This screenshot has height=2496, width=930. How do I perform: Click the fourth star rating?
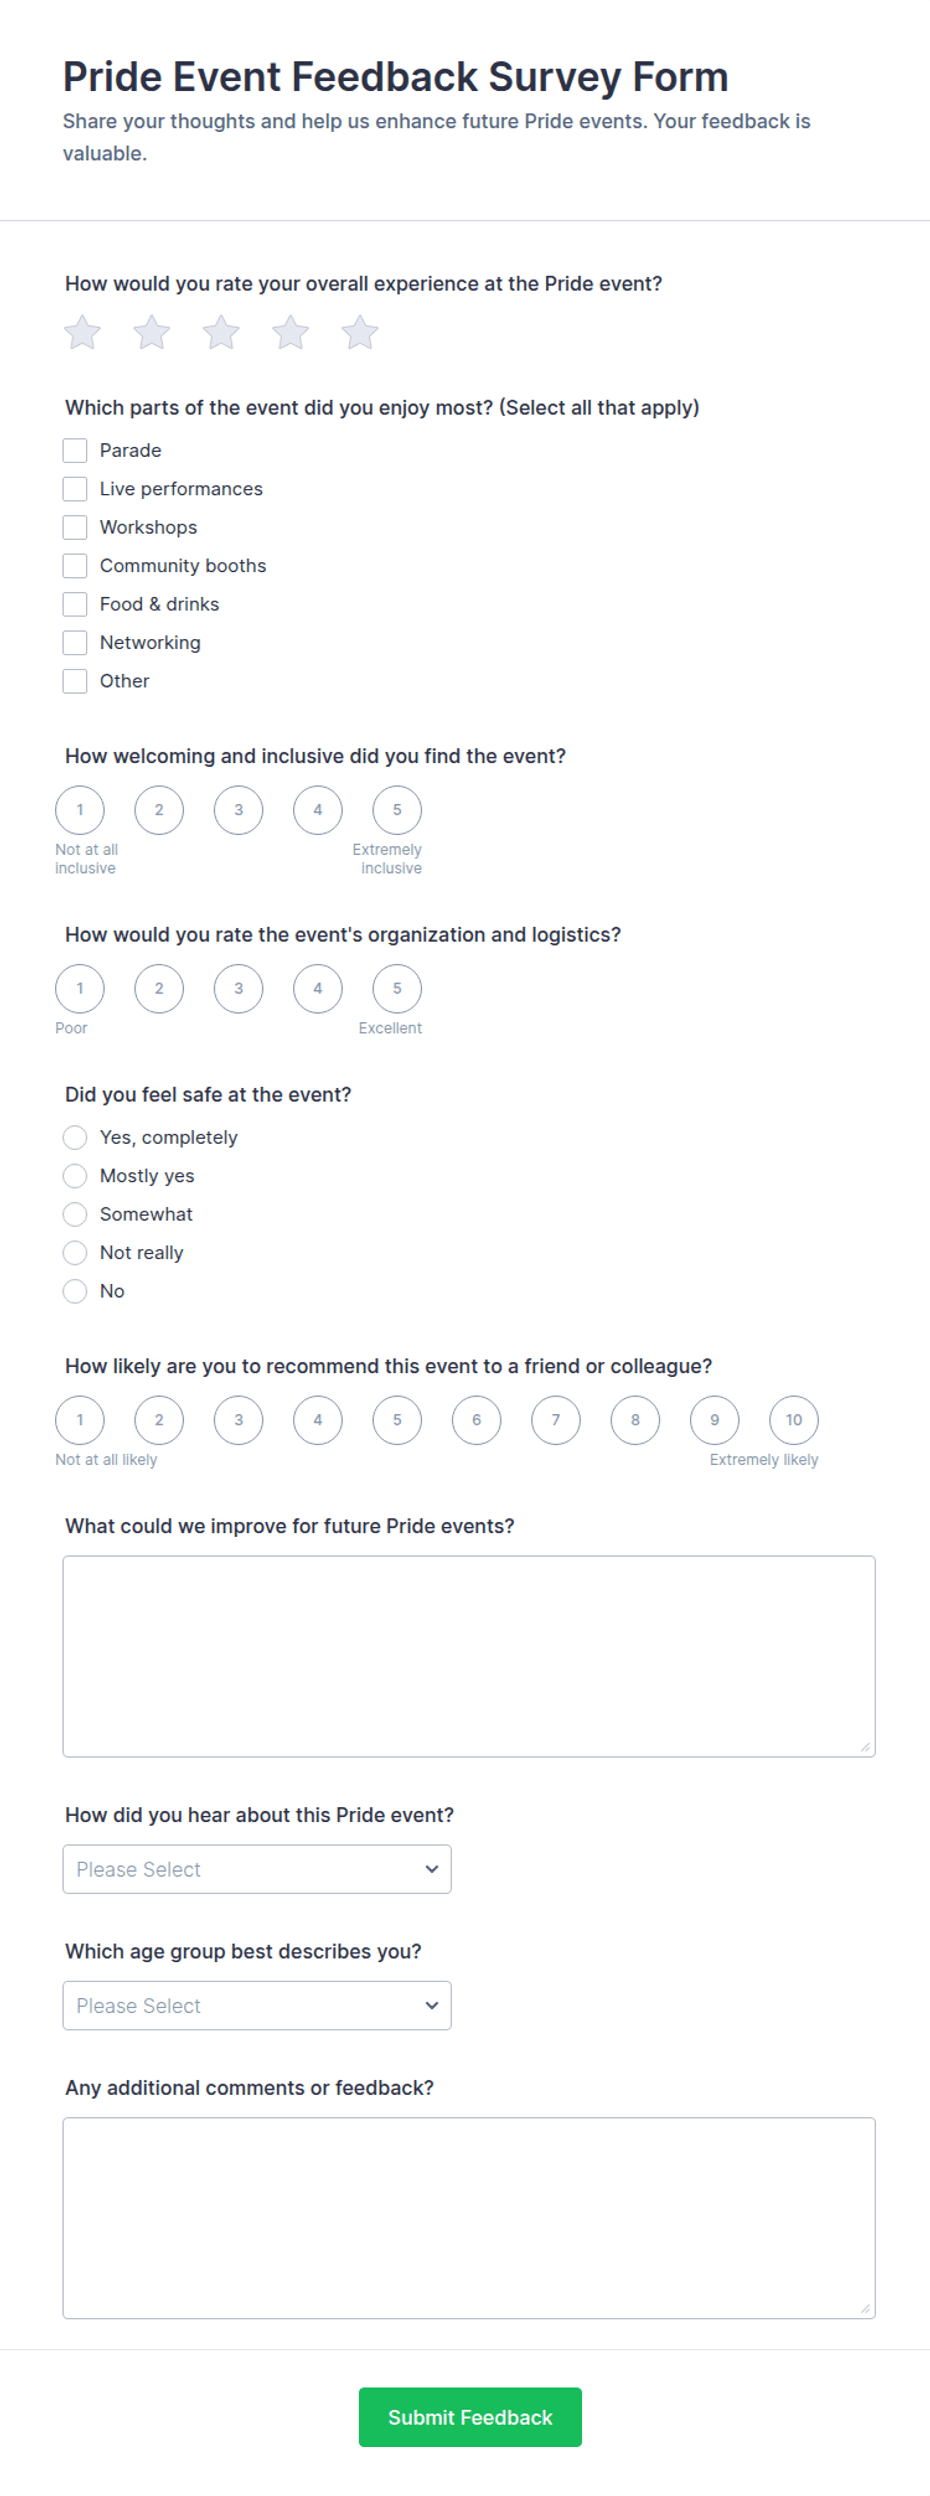[291, 332]
